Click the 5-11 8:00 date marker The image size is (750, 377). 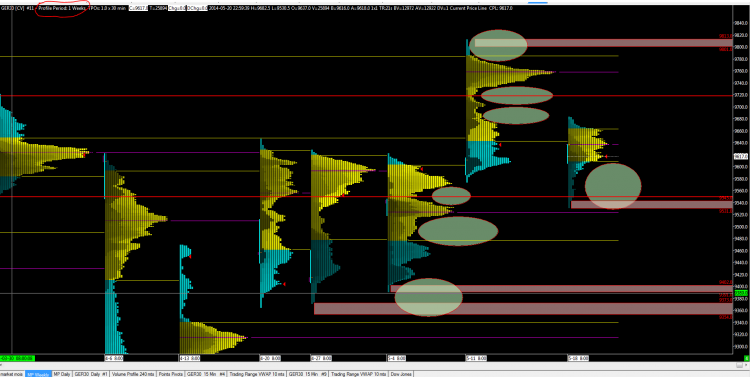click(x=476, y=358)
